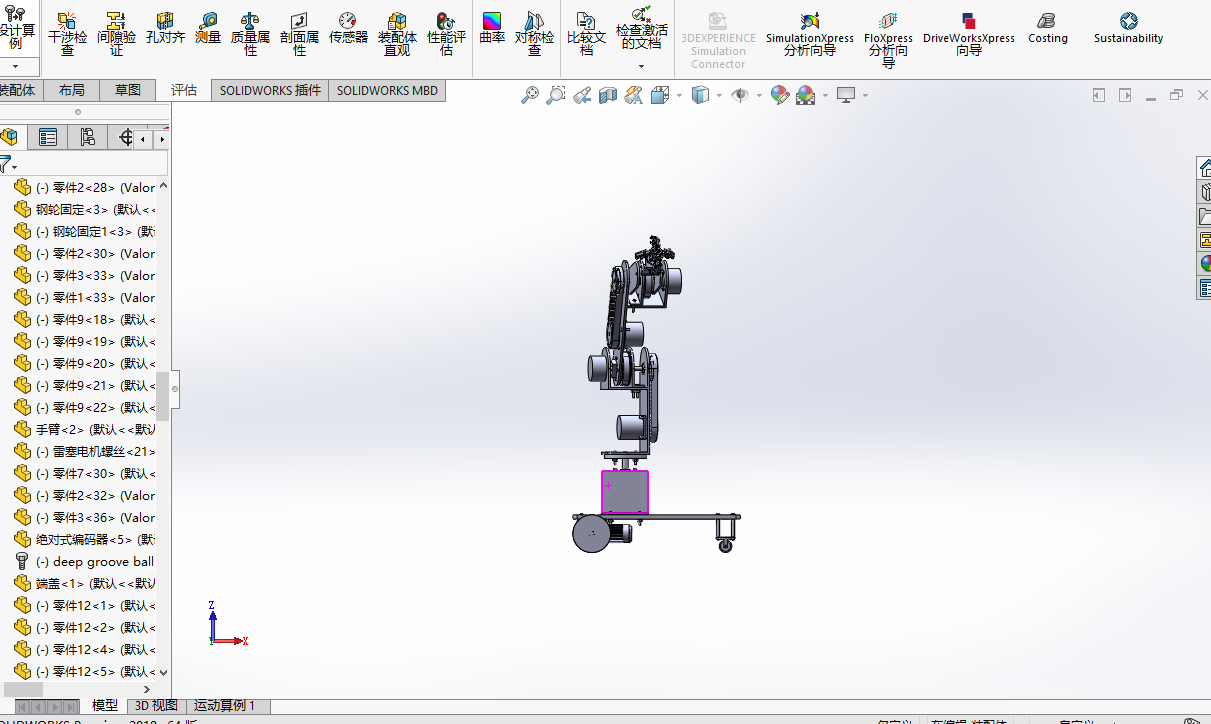The height and width of the screenshot is (724, 1211).
Task: Expand Design Study (设计算例) dropdown arrow
Action: click(15, 67)
